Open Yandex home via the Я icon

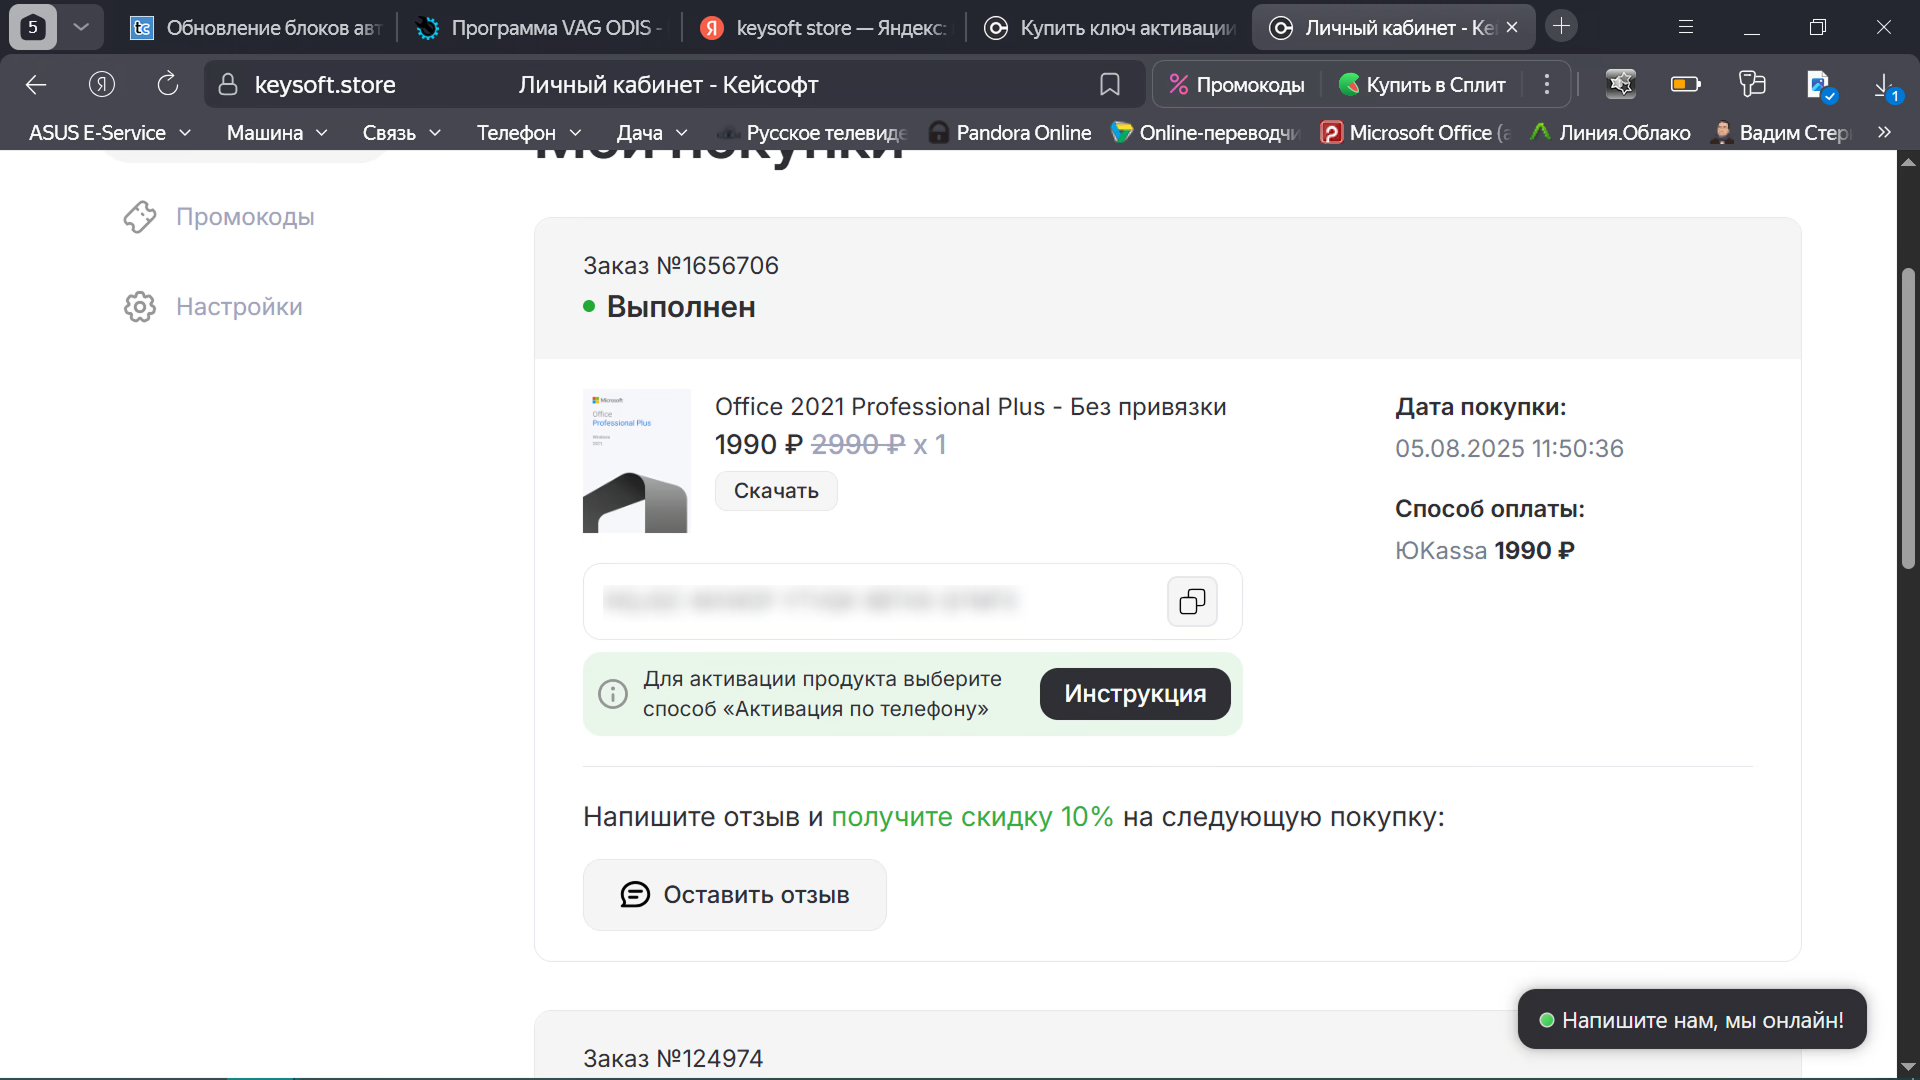102,85
